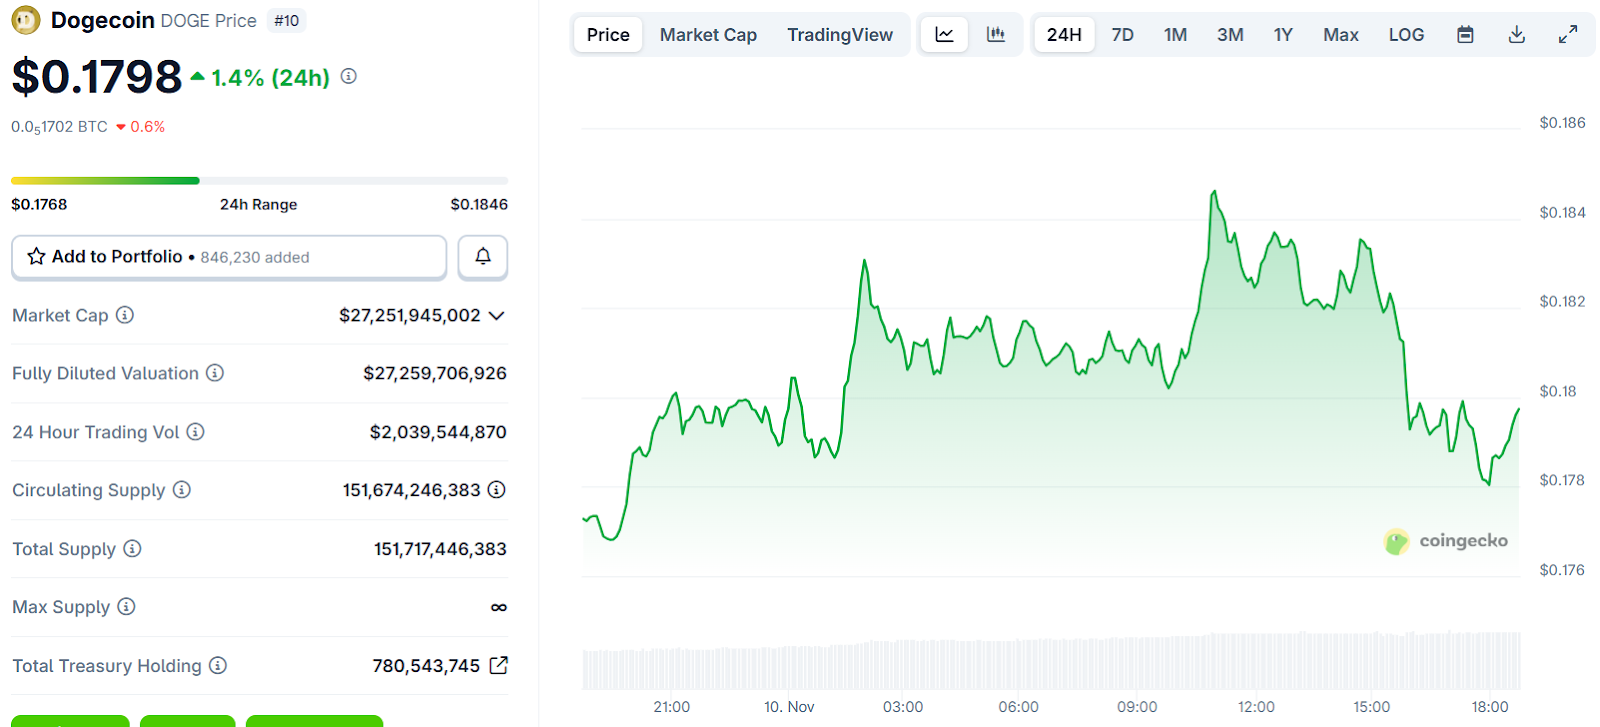Select the Max time range button

point(1340,35)
